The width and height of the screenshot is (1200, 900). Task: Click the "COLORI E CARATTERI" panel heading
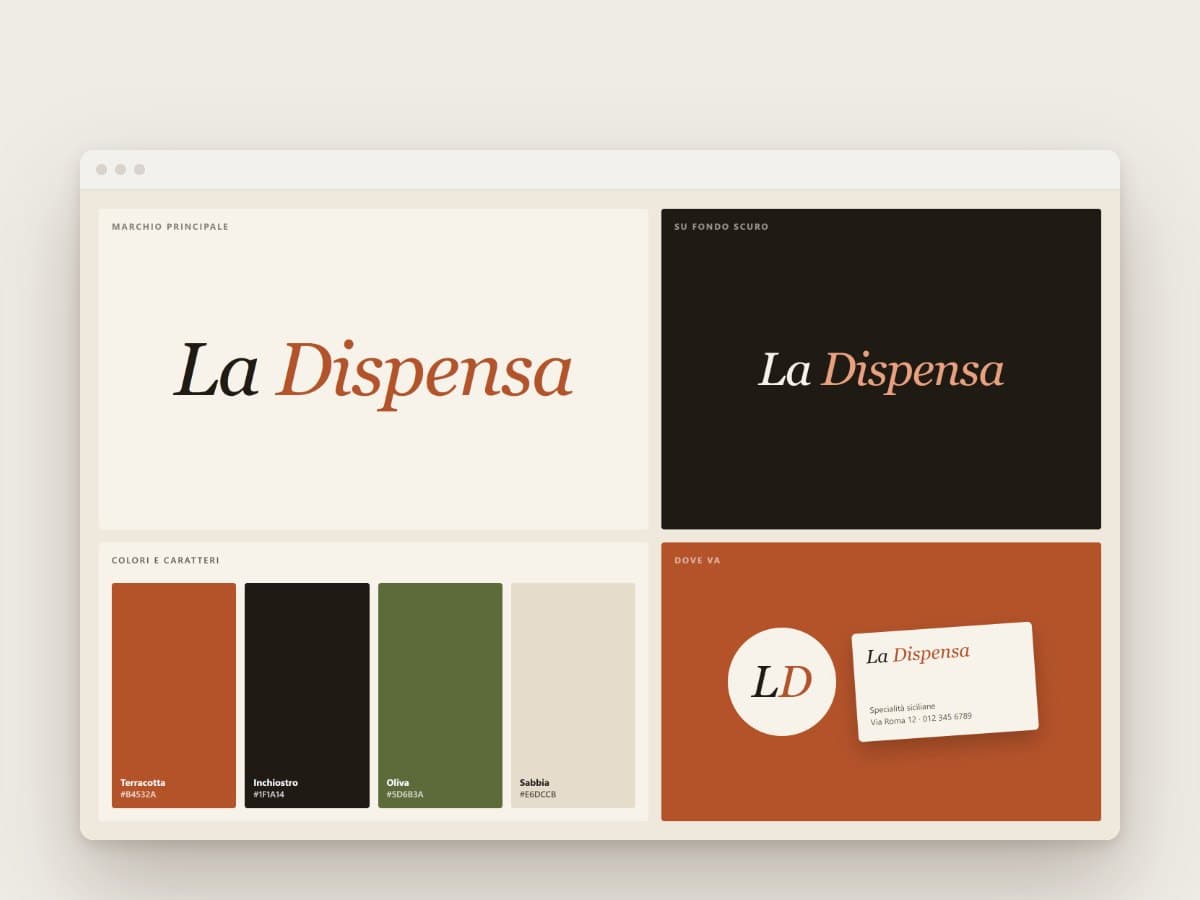(166, 561)
